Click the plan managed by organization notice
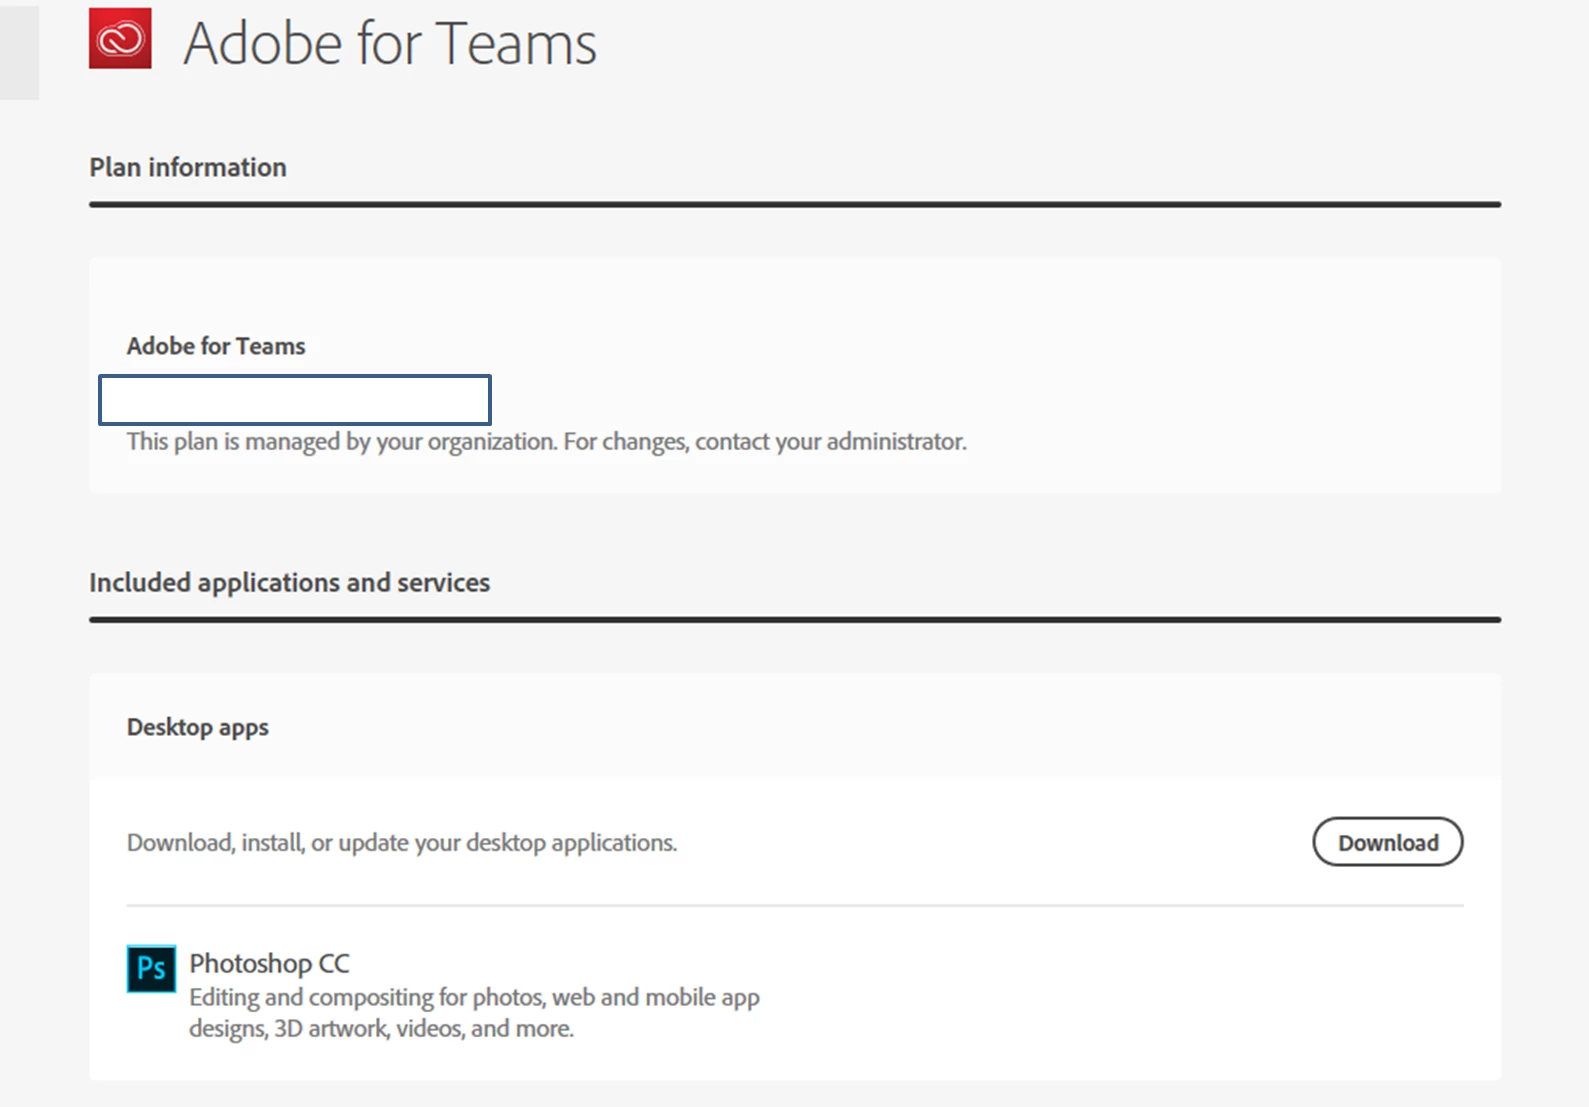 coord(546,442)
